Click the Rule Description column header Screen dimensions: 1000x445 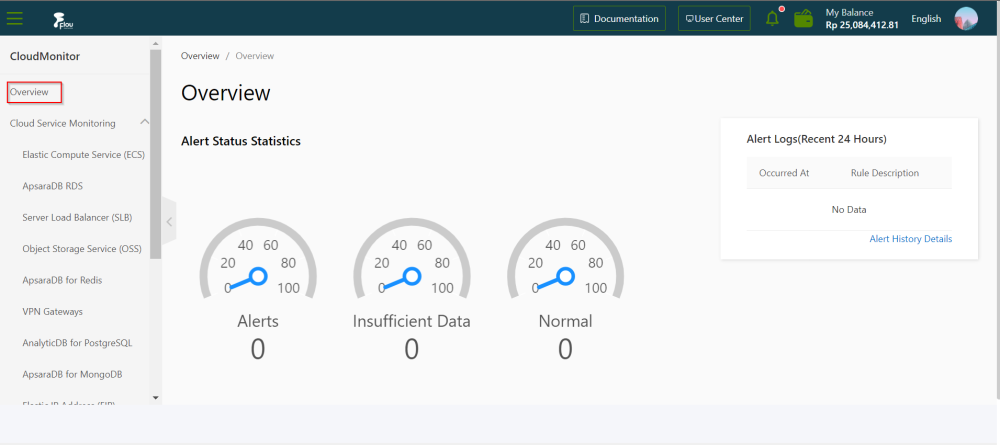coord(885,173)
